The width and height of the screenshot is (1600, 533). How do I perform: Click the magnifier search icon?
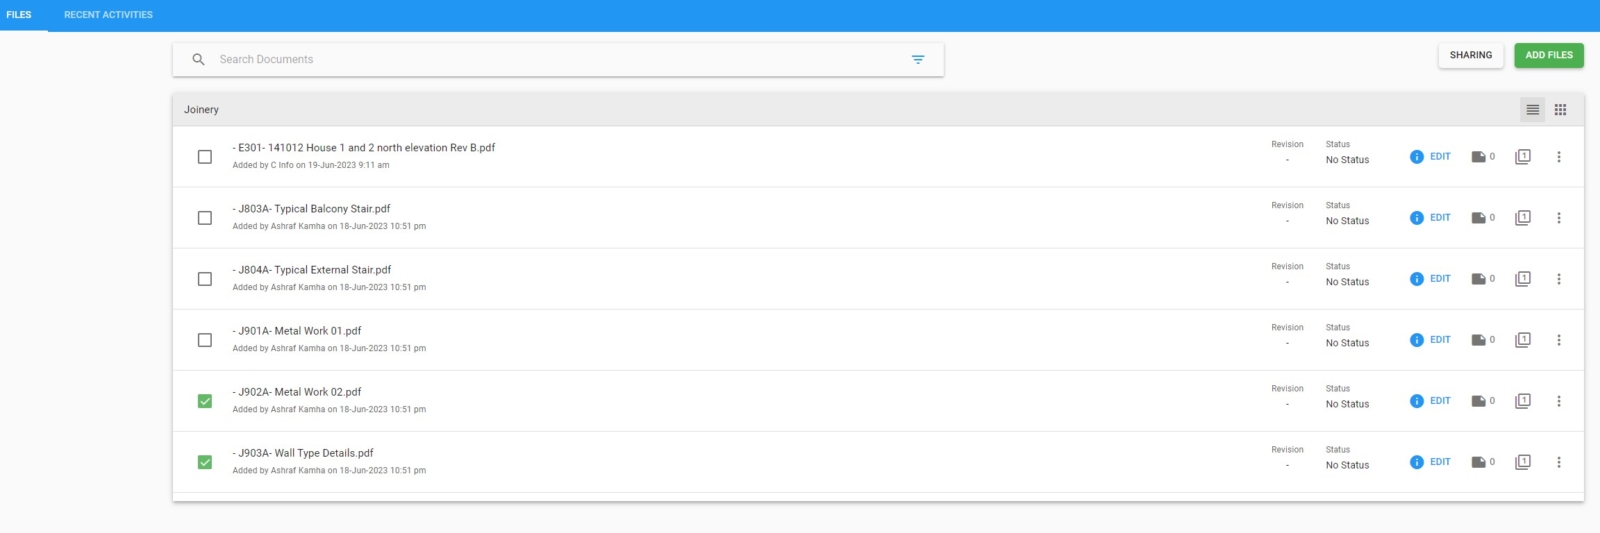[198, 60]
